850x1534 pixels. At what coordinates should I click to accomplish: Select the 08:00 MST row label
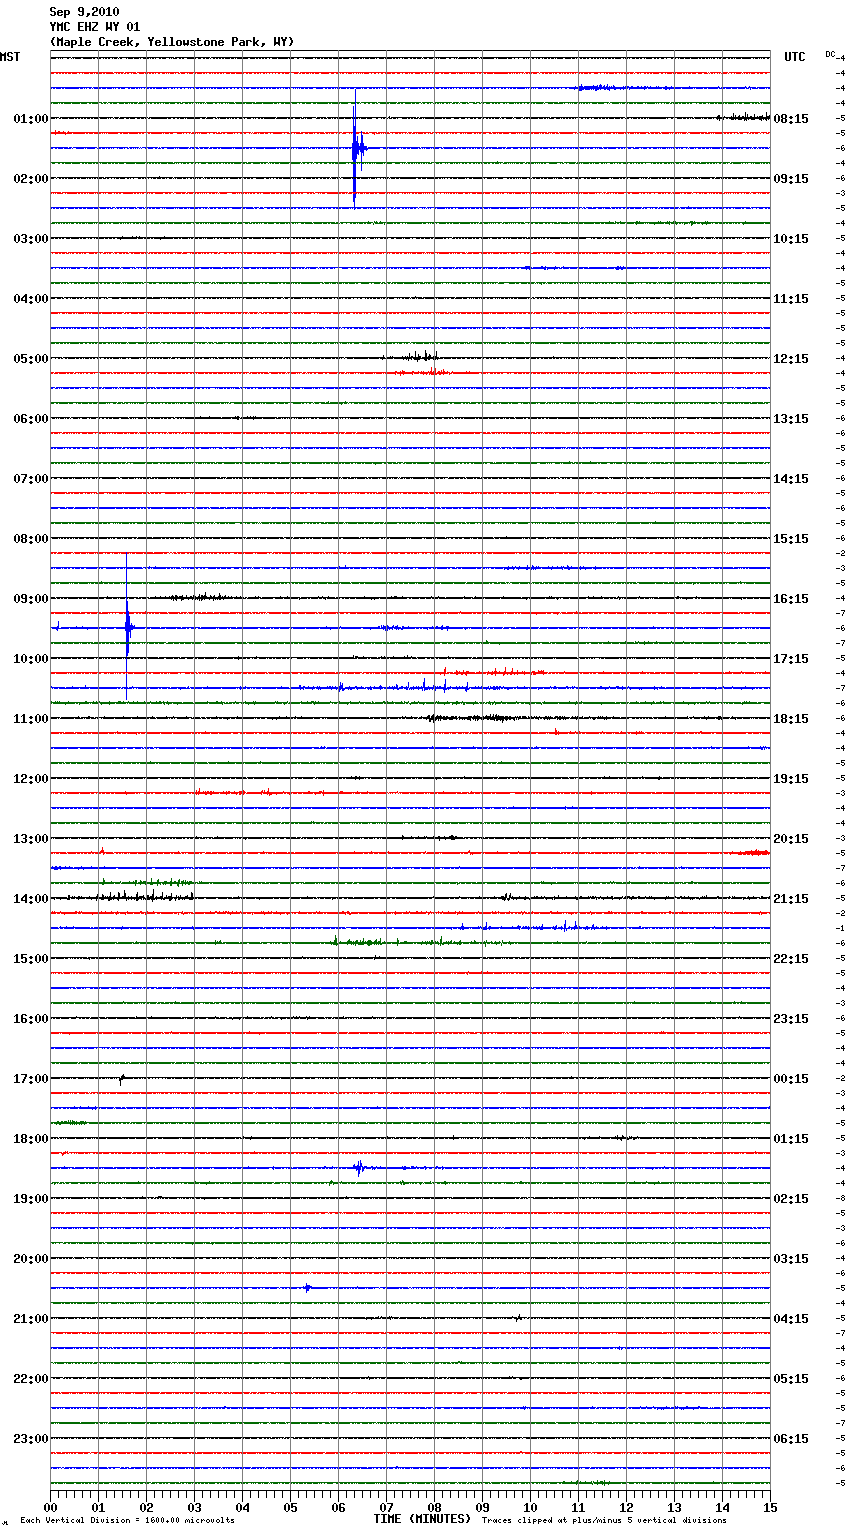pyautogui.click(x=30, y=539)
